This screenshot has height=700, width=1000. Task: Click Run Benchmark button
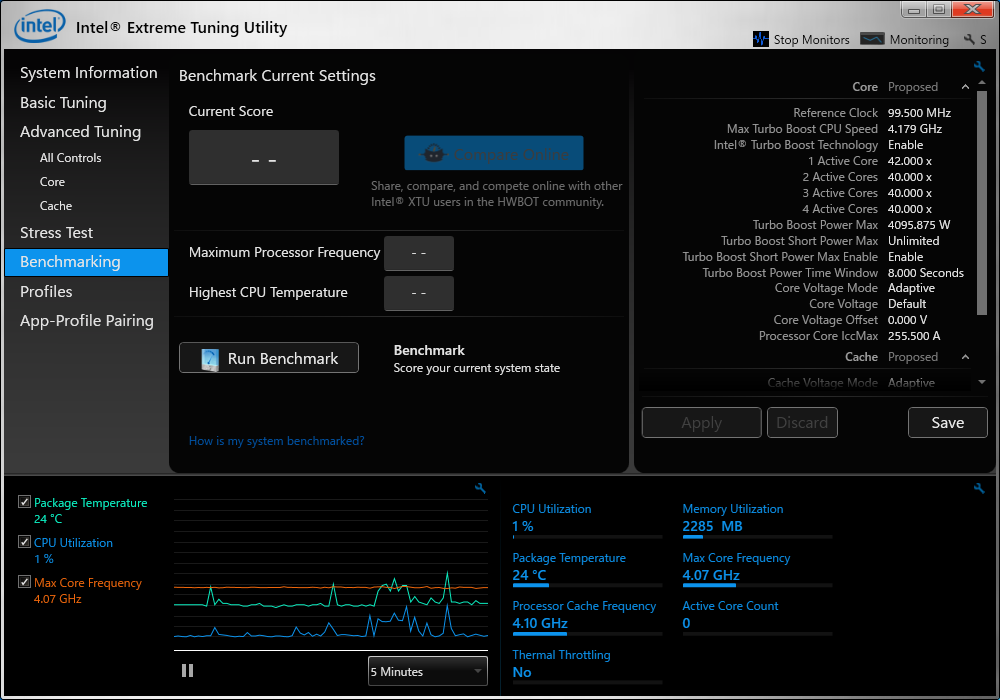(x=268, y=358)
